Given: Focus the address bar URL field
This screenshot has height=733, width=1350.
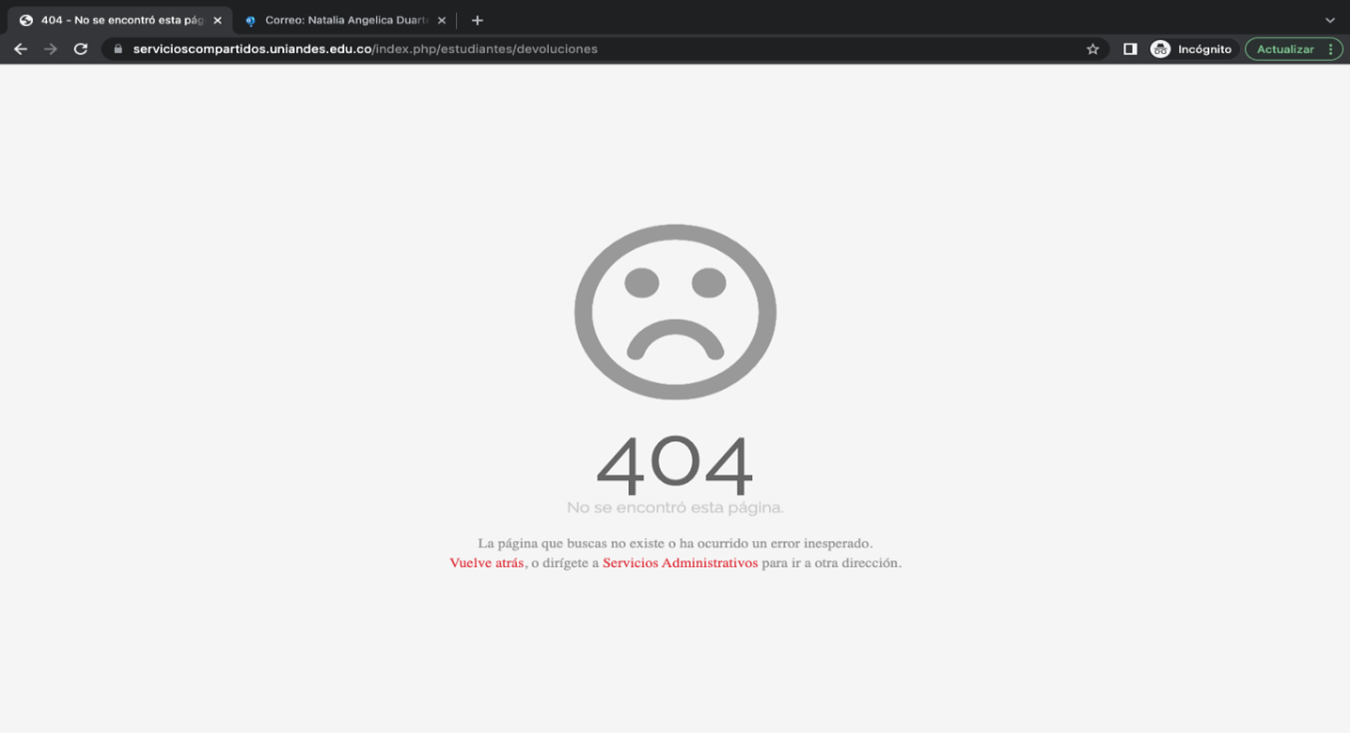Looking at the screenshot, I should coord(600,49).
